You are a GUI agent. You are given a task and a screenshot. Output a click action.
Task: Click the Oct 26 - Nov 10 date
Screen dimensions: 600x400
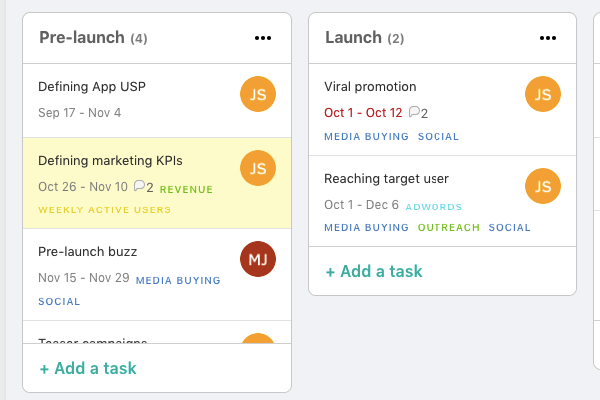pos(83,187)
